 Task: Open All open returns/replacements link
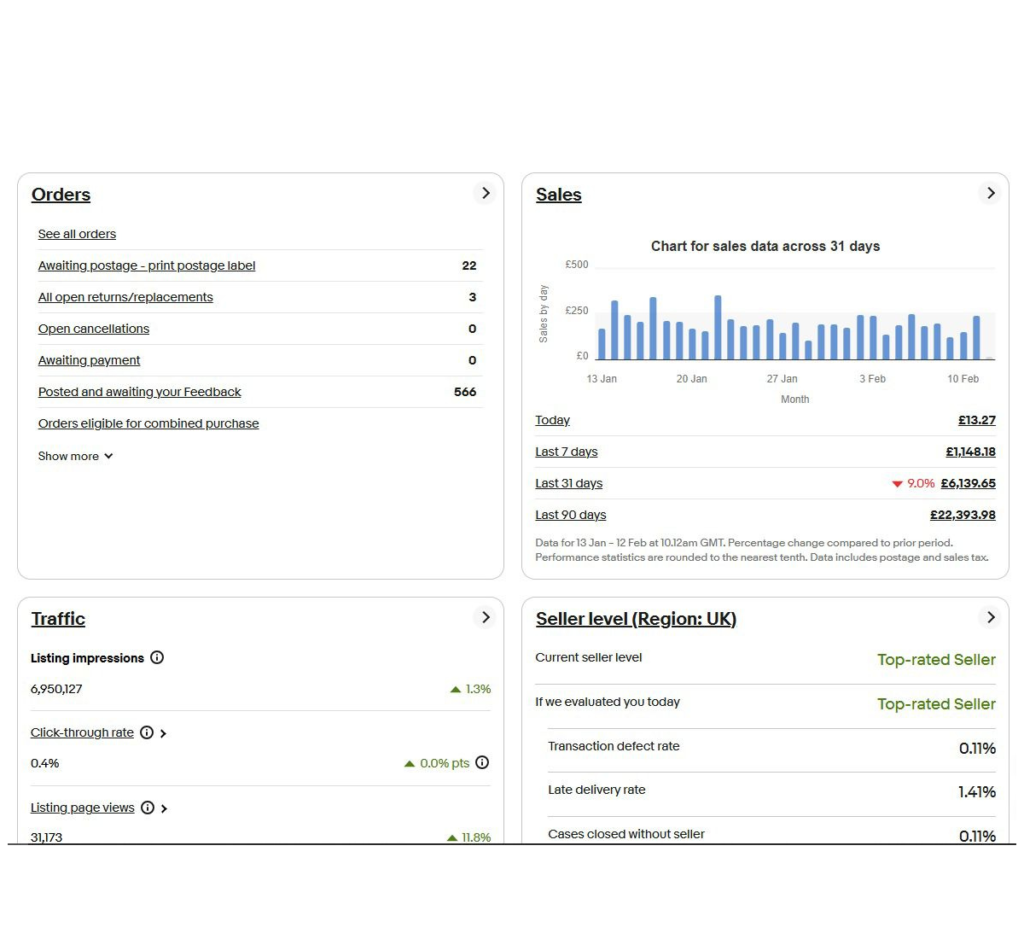click(x=125, y=297)
